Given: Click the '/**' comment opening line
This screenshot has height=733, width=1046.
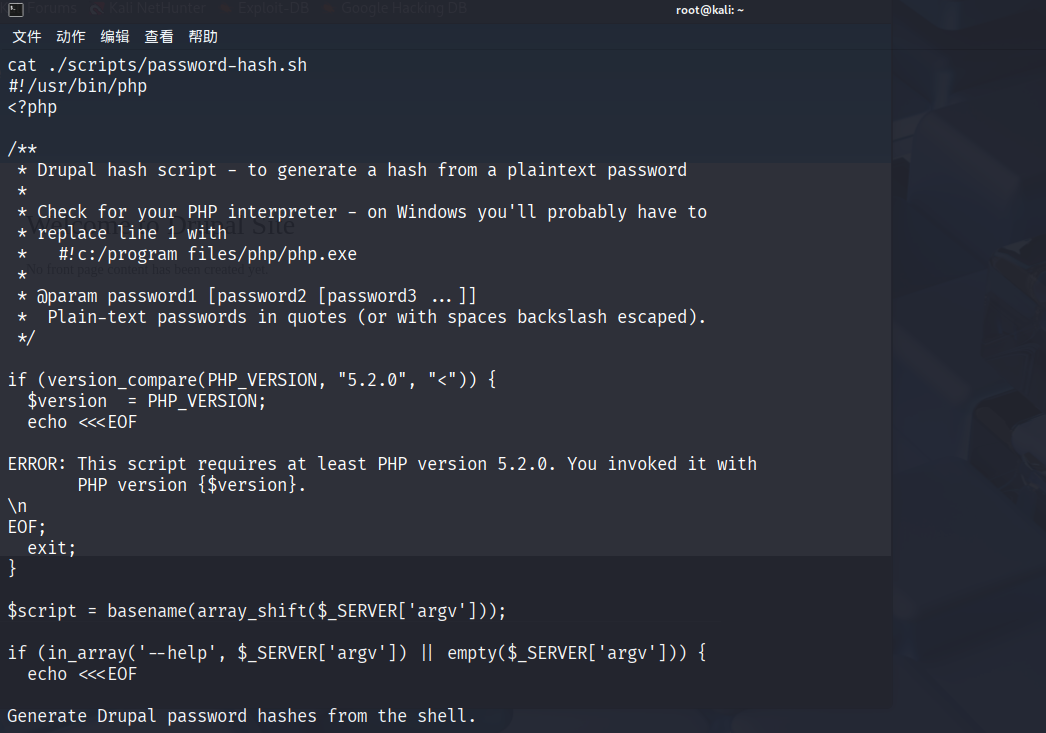Looking at the screenshot, I should click(22, 149).
